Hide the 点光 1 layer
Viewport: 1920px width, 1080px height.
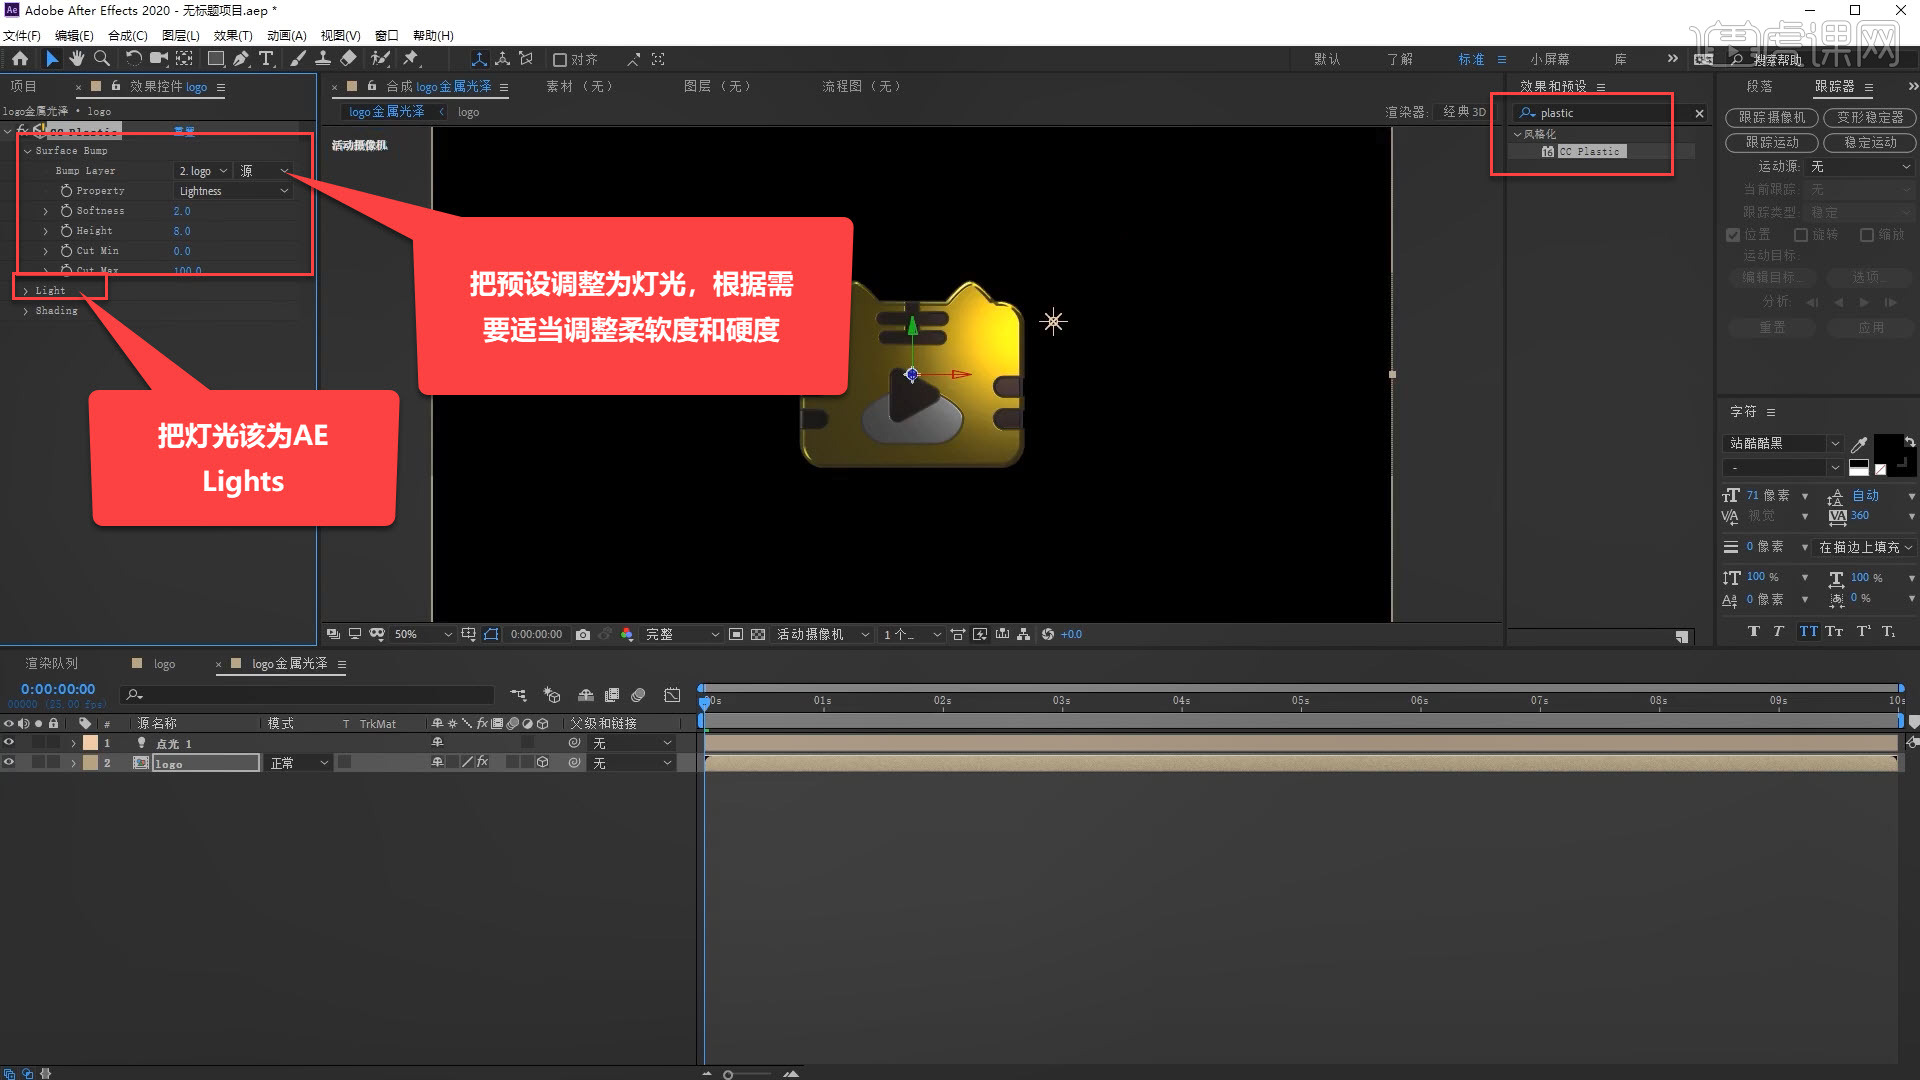pyautogui.click(x=9, y=743)
